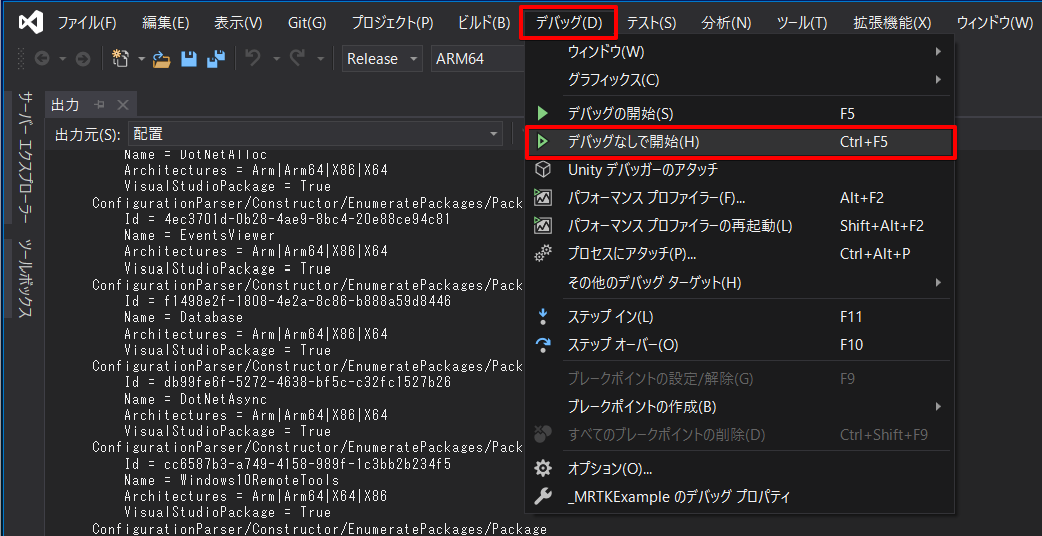Click green play icon beside デバッグの開始
This screenshot has height=536, width=1042.
pos(543,114)
